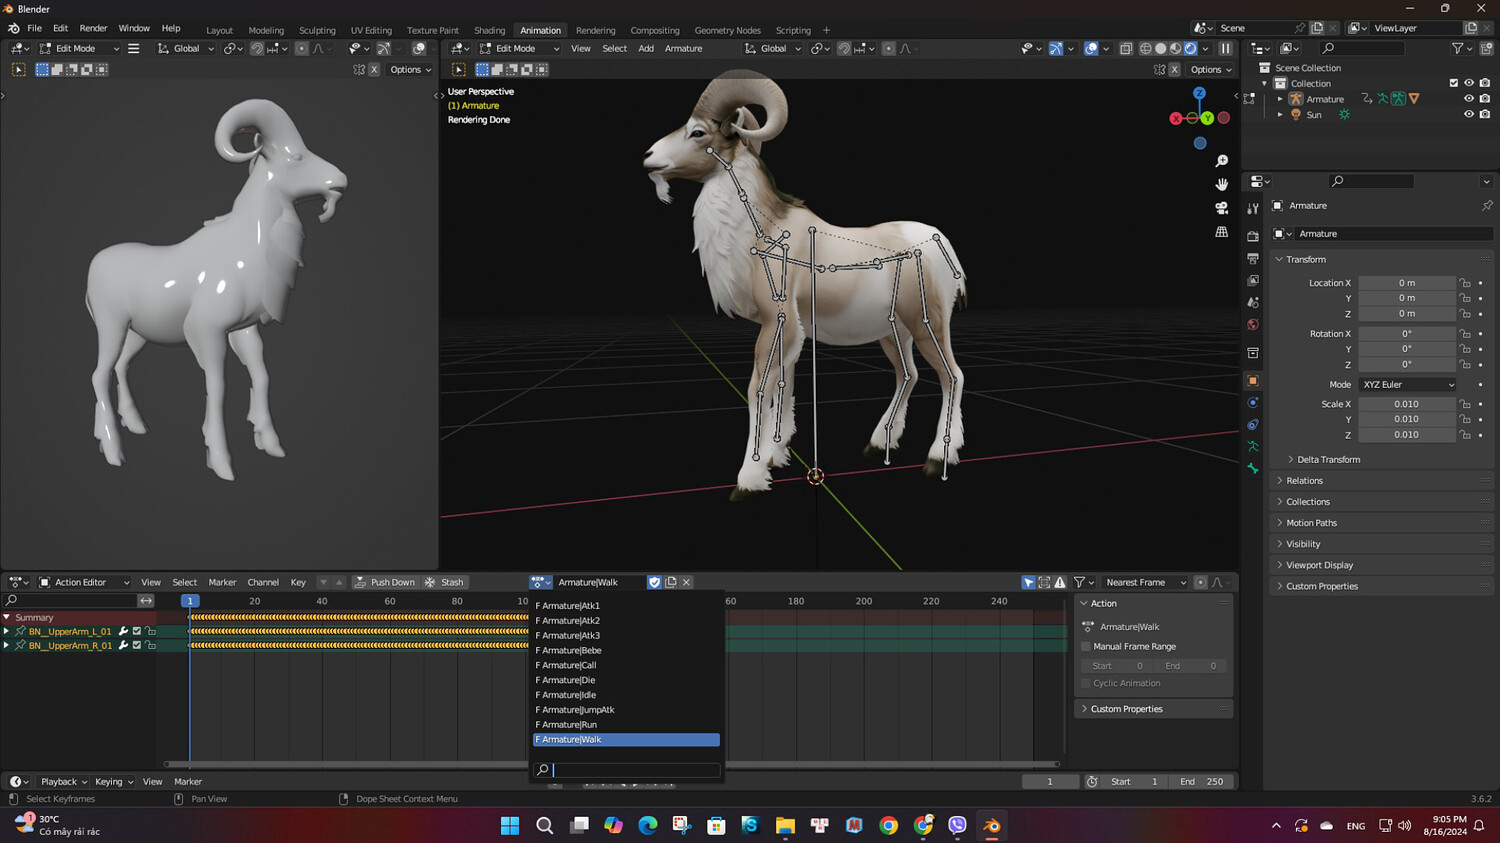Click the Push Down button
The width and height of the screenshot is (1500, 843).
tap(384, 582)
